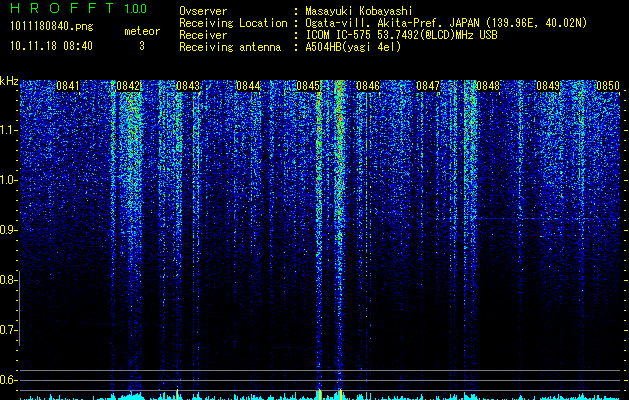Click the 0845 time marker
The width and height of the screenshot is (629, 400).
308,86
